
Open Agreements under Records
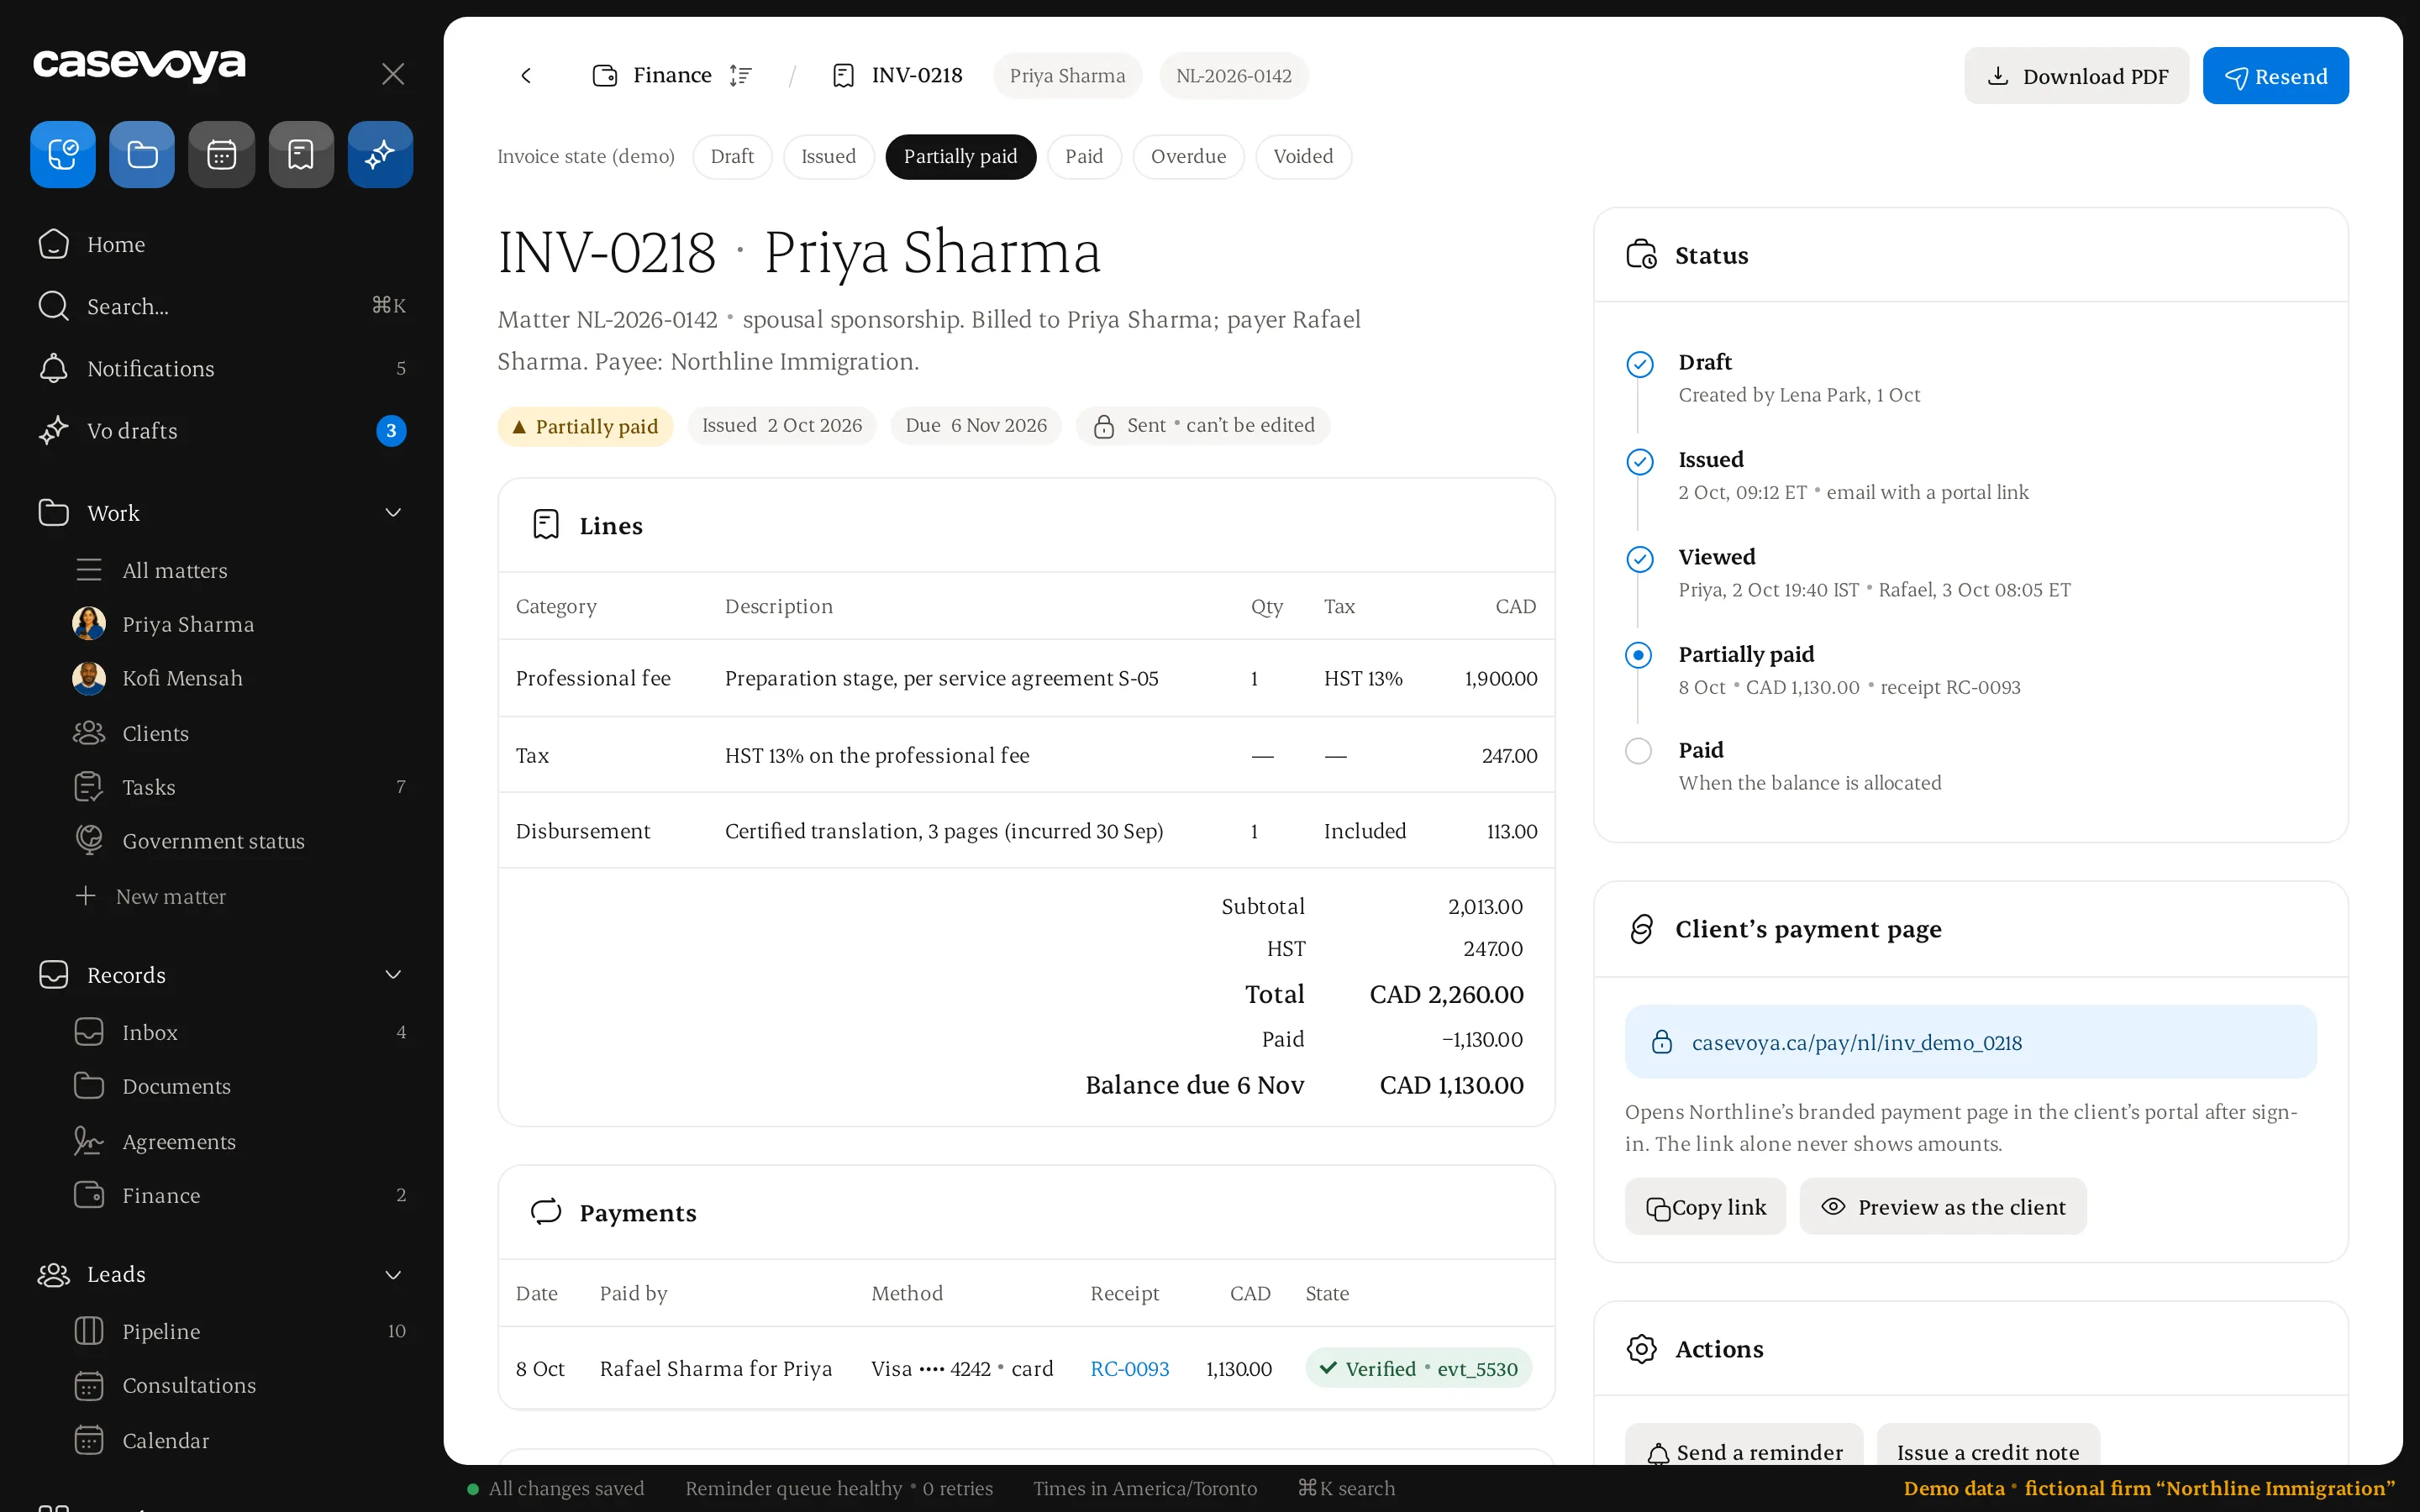pyautogui.click(x=240, y=1141)
